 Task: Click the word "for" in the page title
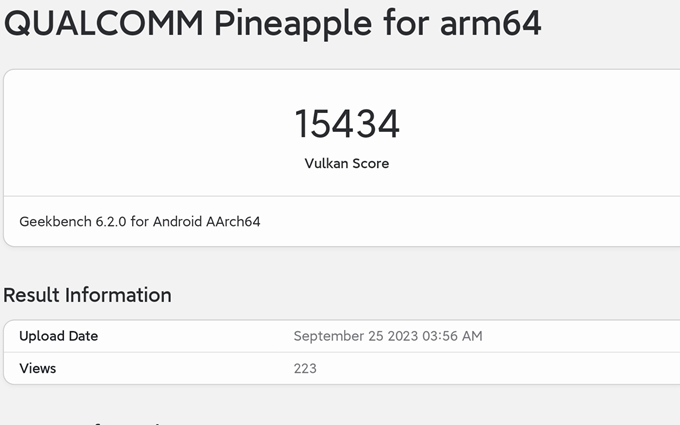pos(406,23)
